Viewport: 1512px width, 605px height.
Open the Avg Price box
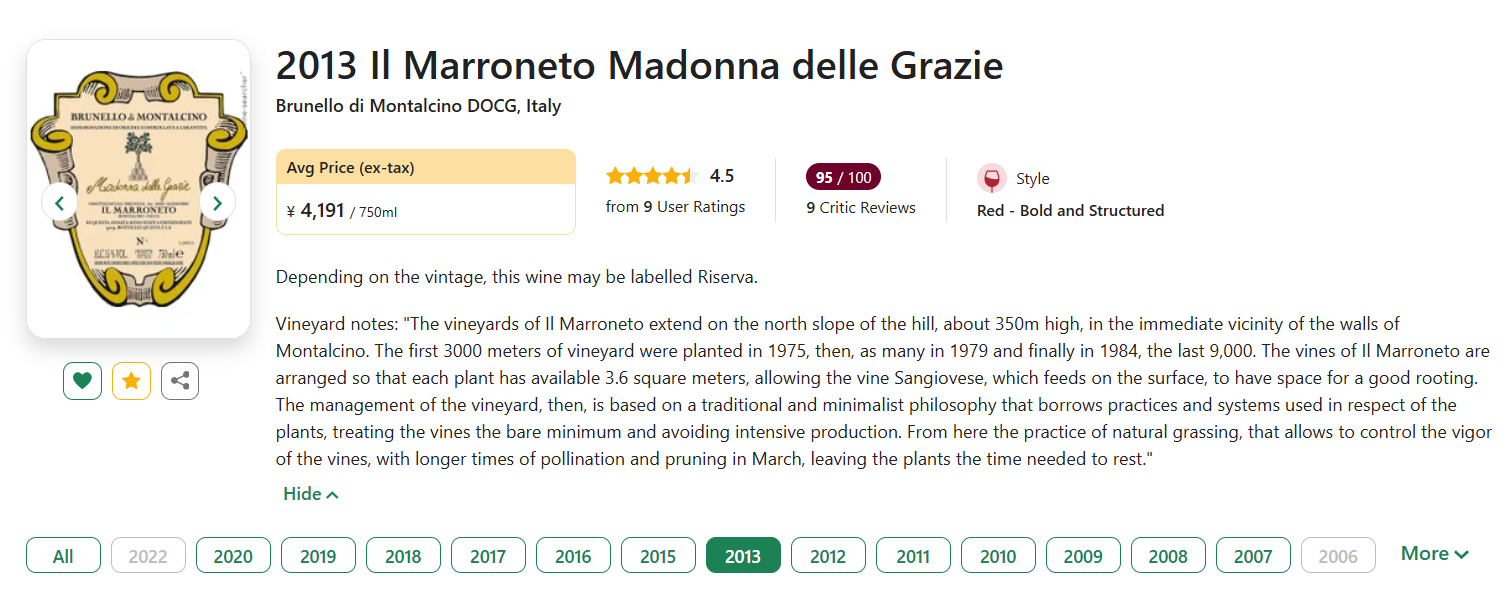click(x=425, y=192)
